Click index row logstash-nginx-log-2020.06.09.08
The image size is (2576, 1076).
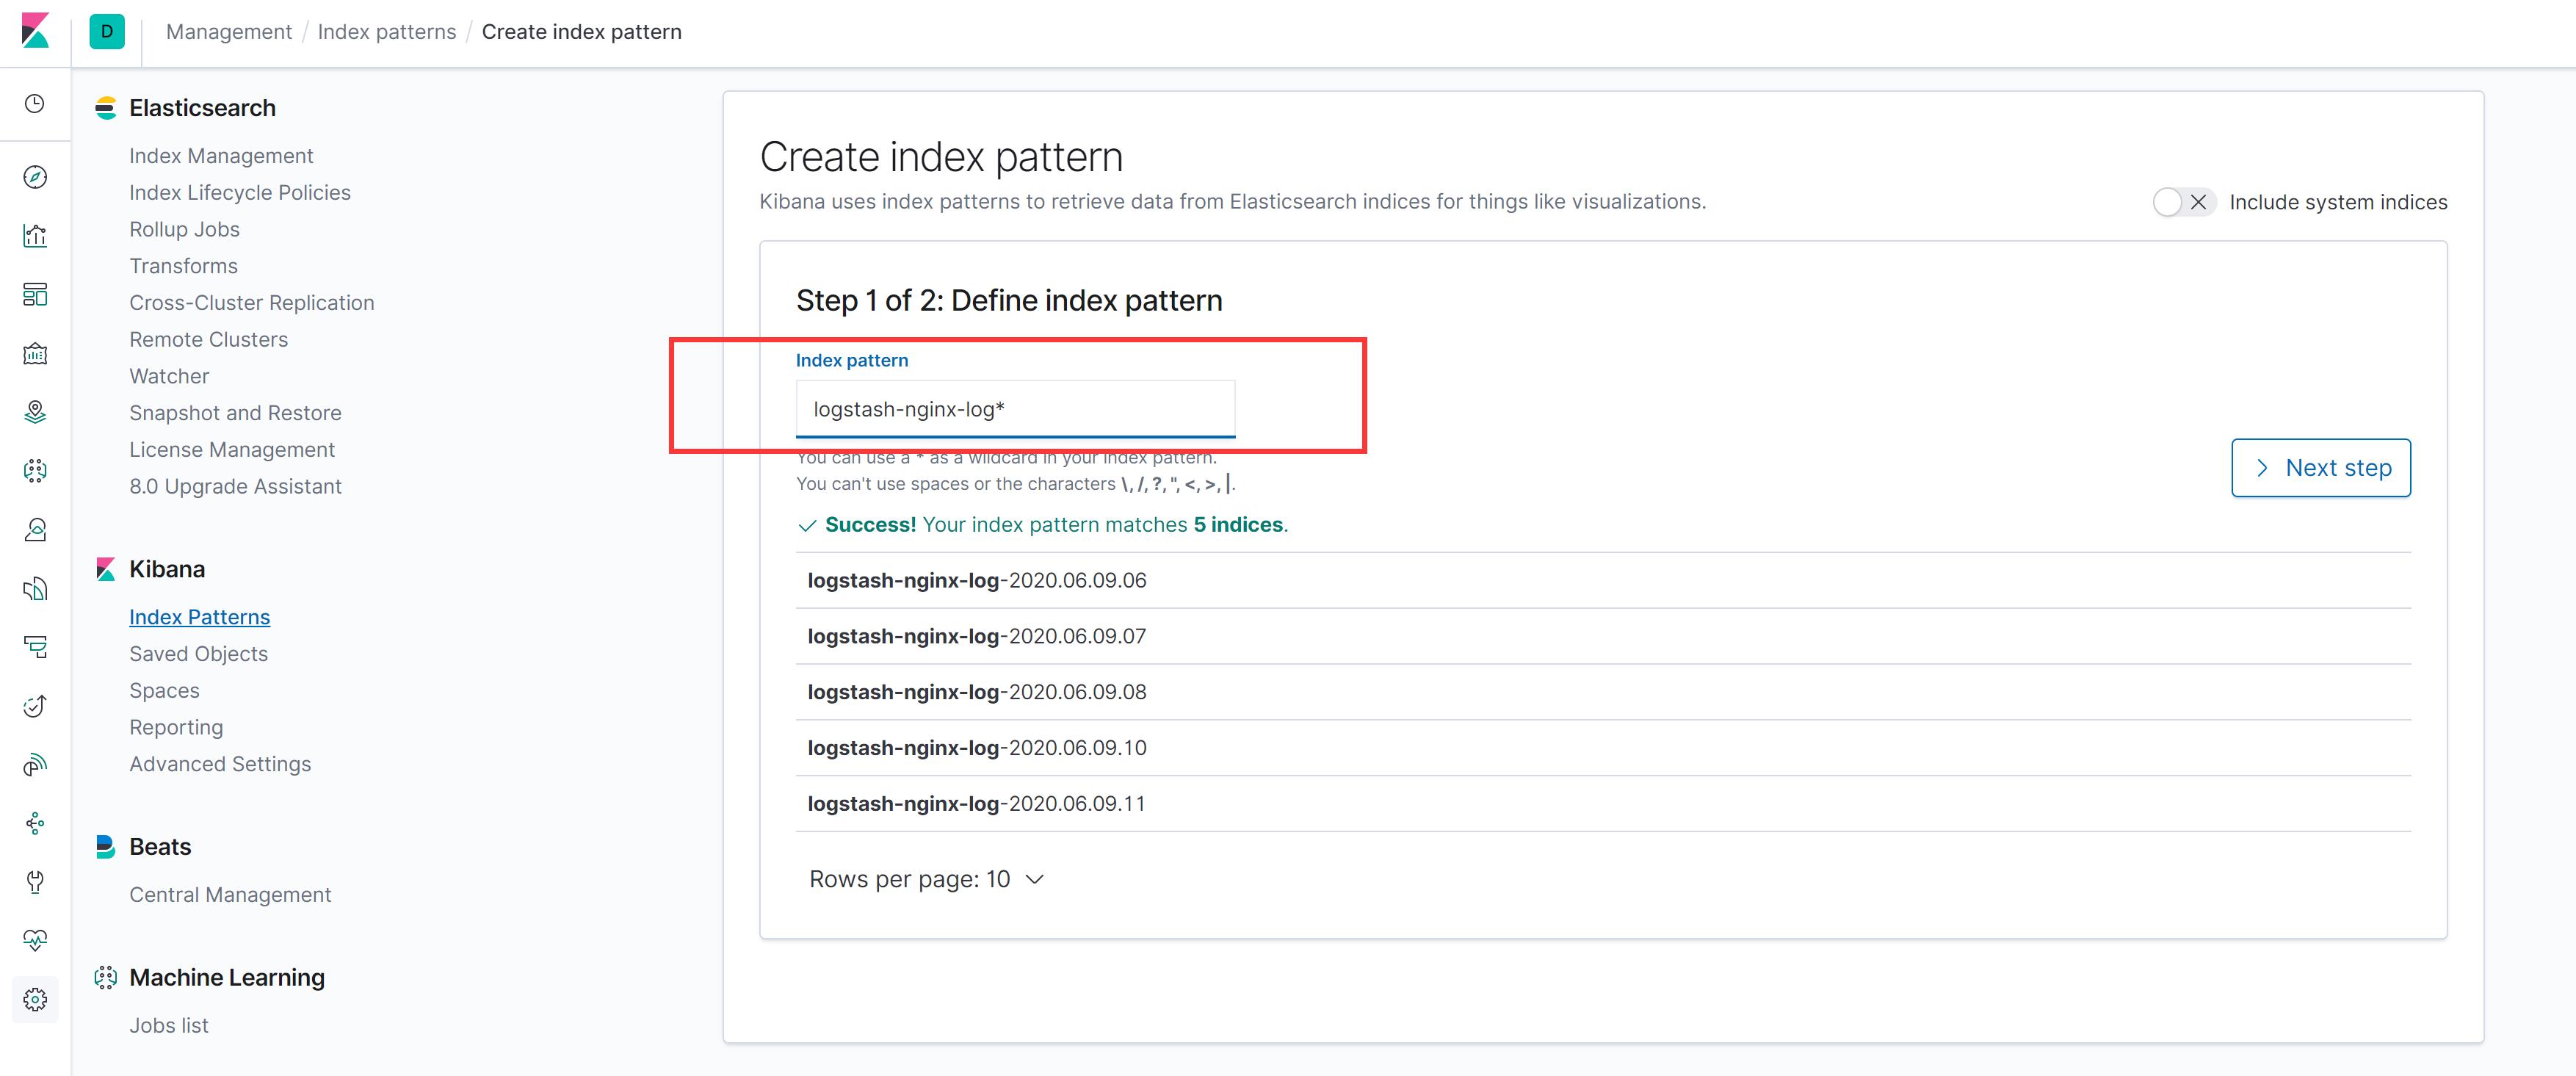coord(1603,692)
